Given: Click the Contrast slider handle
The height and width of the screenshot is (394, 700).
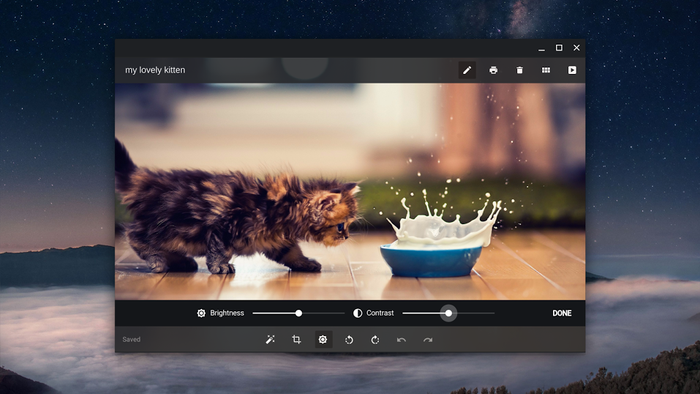Looking at the screenshot, I should point(449,313).
